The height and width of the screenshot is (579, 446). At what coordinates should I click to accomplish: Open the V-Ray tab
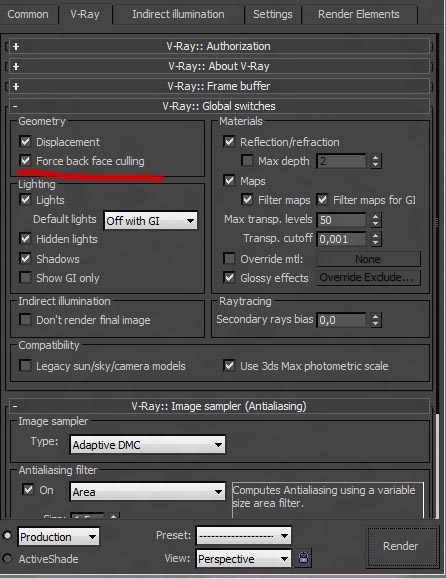85,14
